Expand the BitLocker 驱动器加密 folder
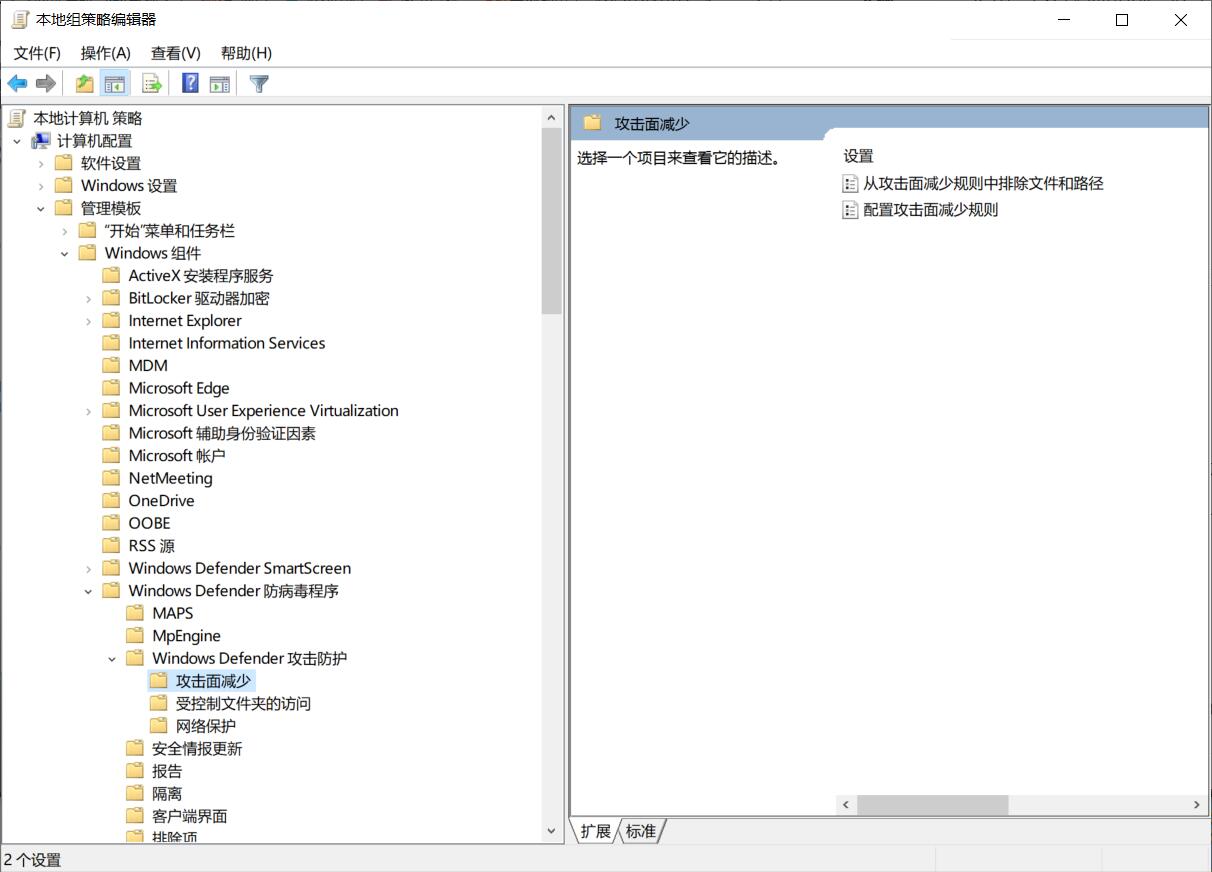 tap(88, 298)
